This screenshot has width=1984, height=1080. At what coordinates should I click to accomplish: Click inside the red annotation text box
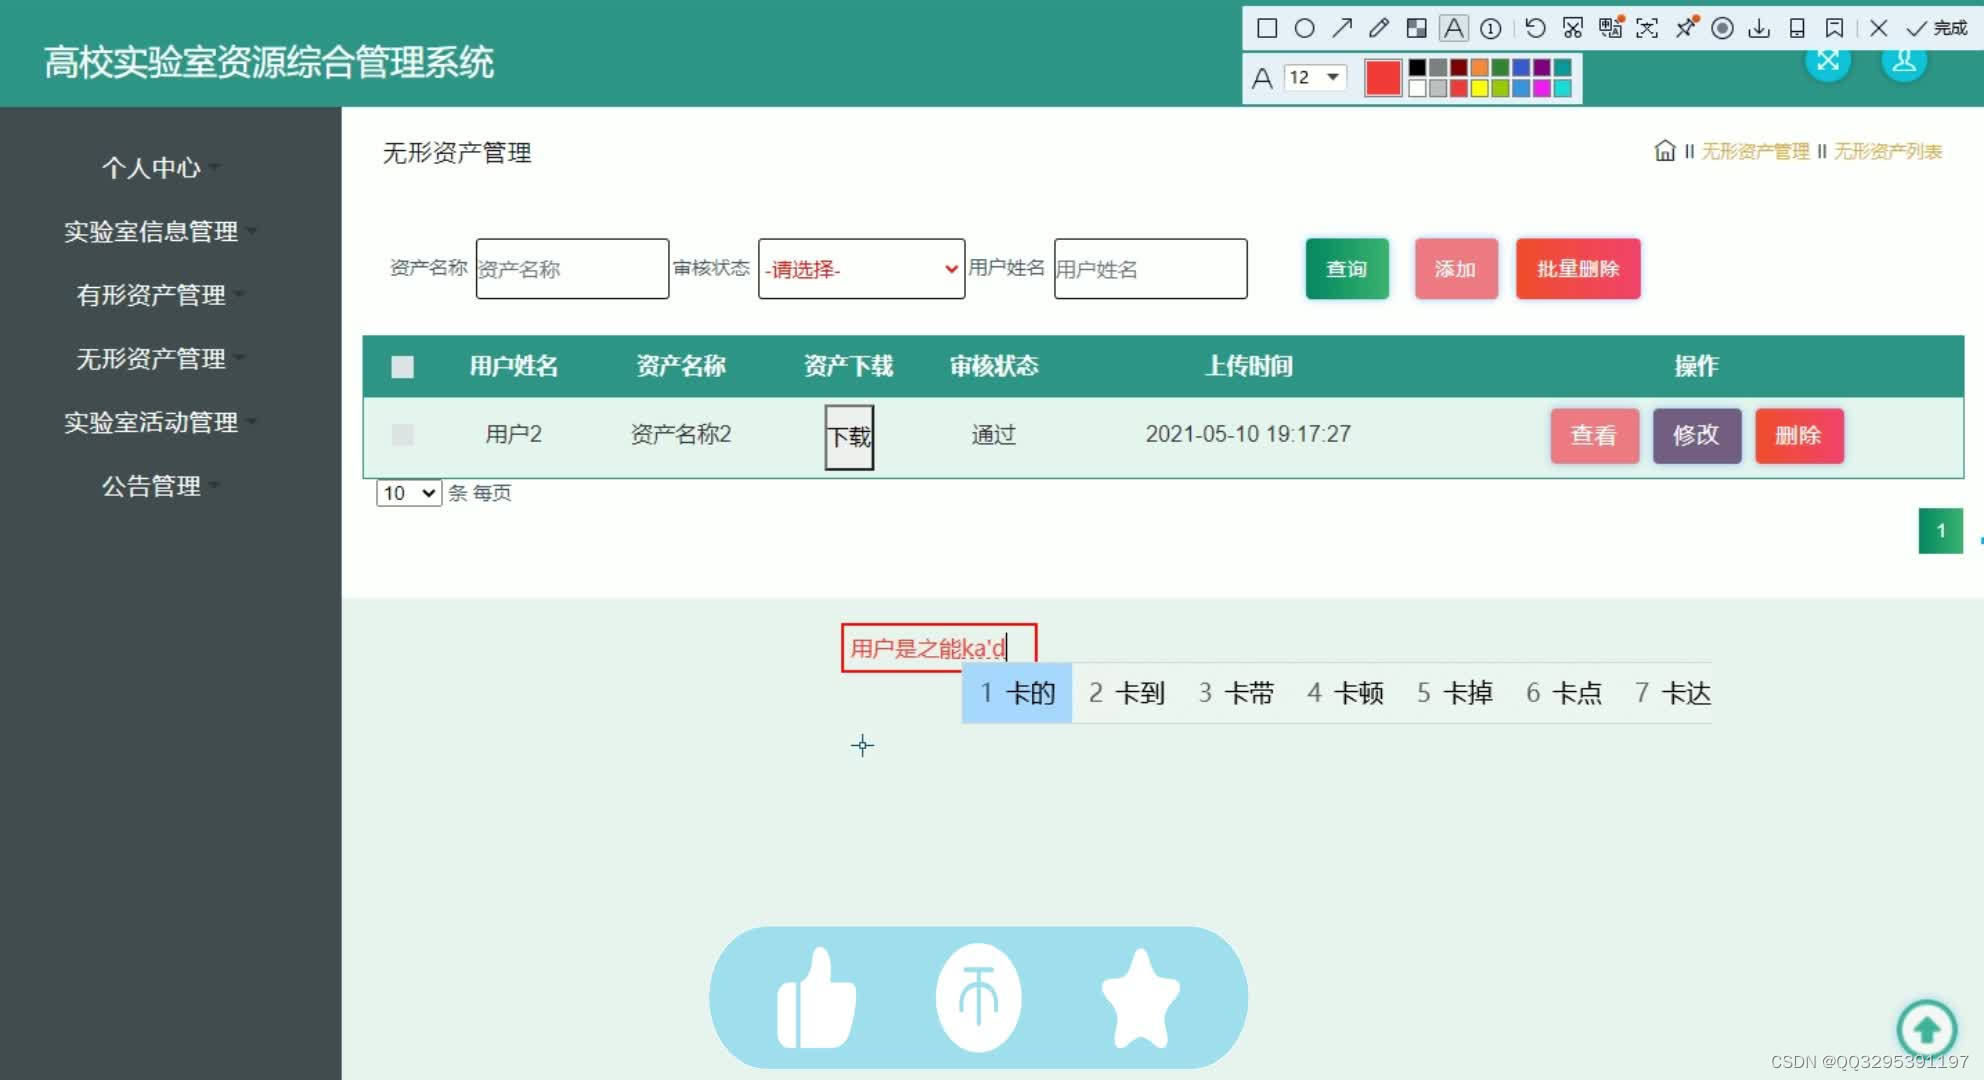pyautogui.click(x=939, y=648)
